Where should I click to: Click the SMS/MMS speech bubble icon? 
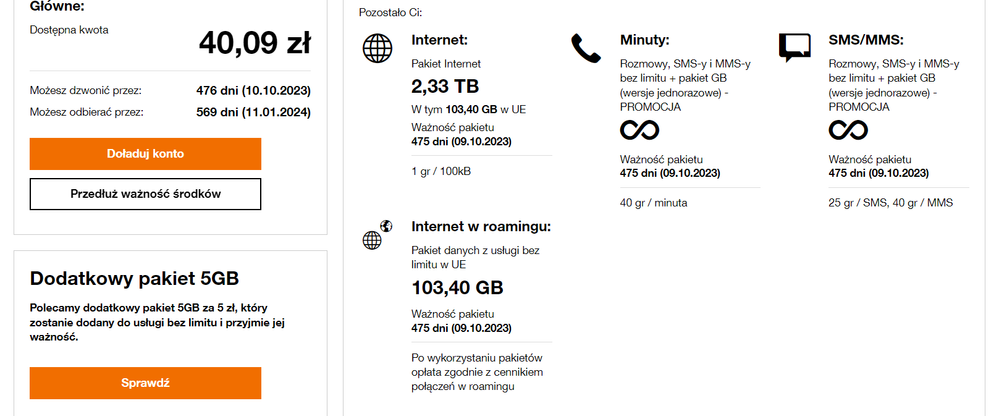[x=794, y=47]
